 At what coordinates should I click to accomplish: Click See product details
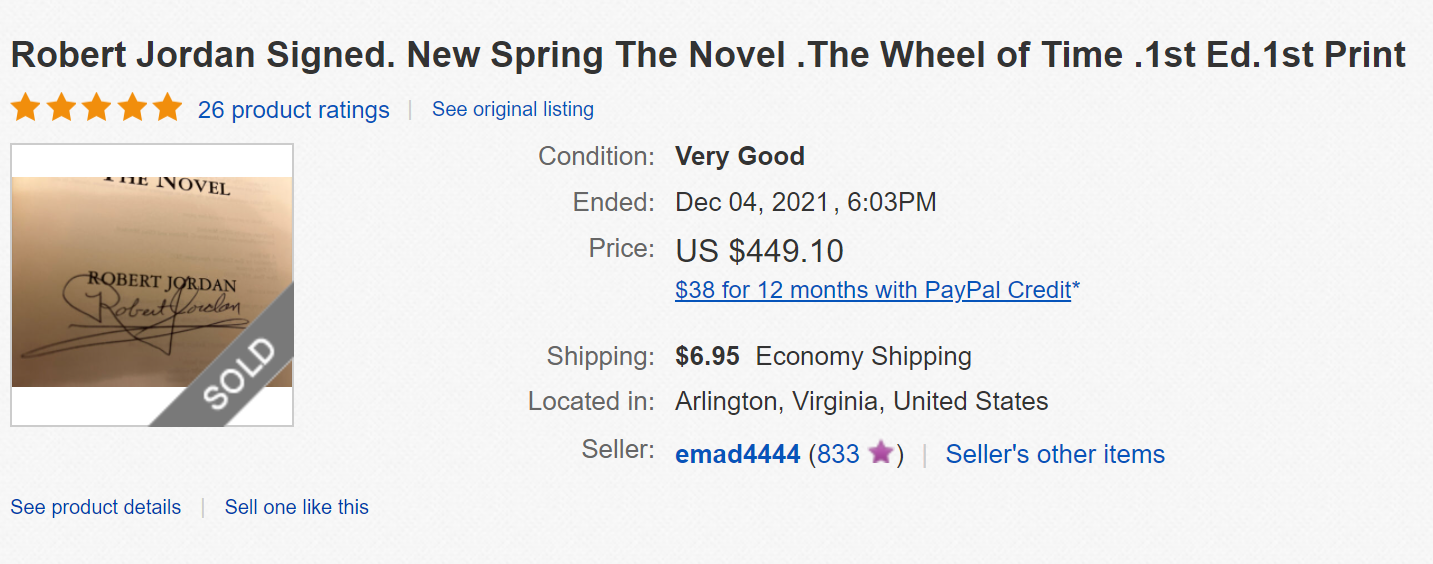(x=96, y=507)
